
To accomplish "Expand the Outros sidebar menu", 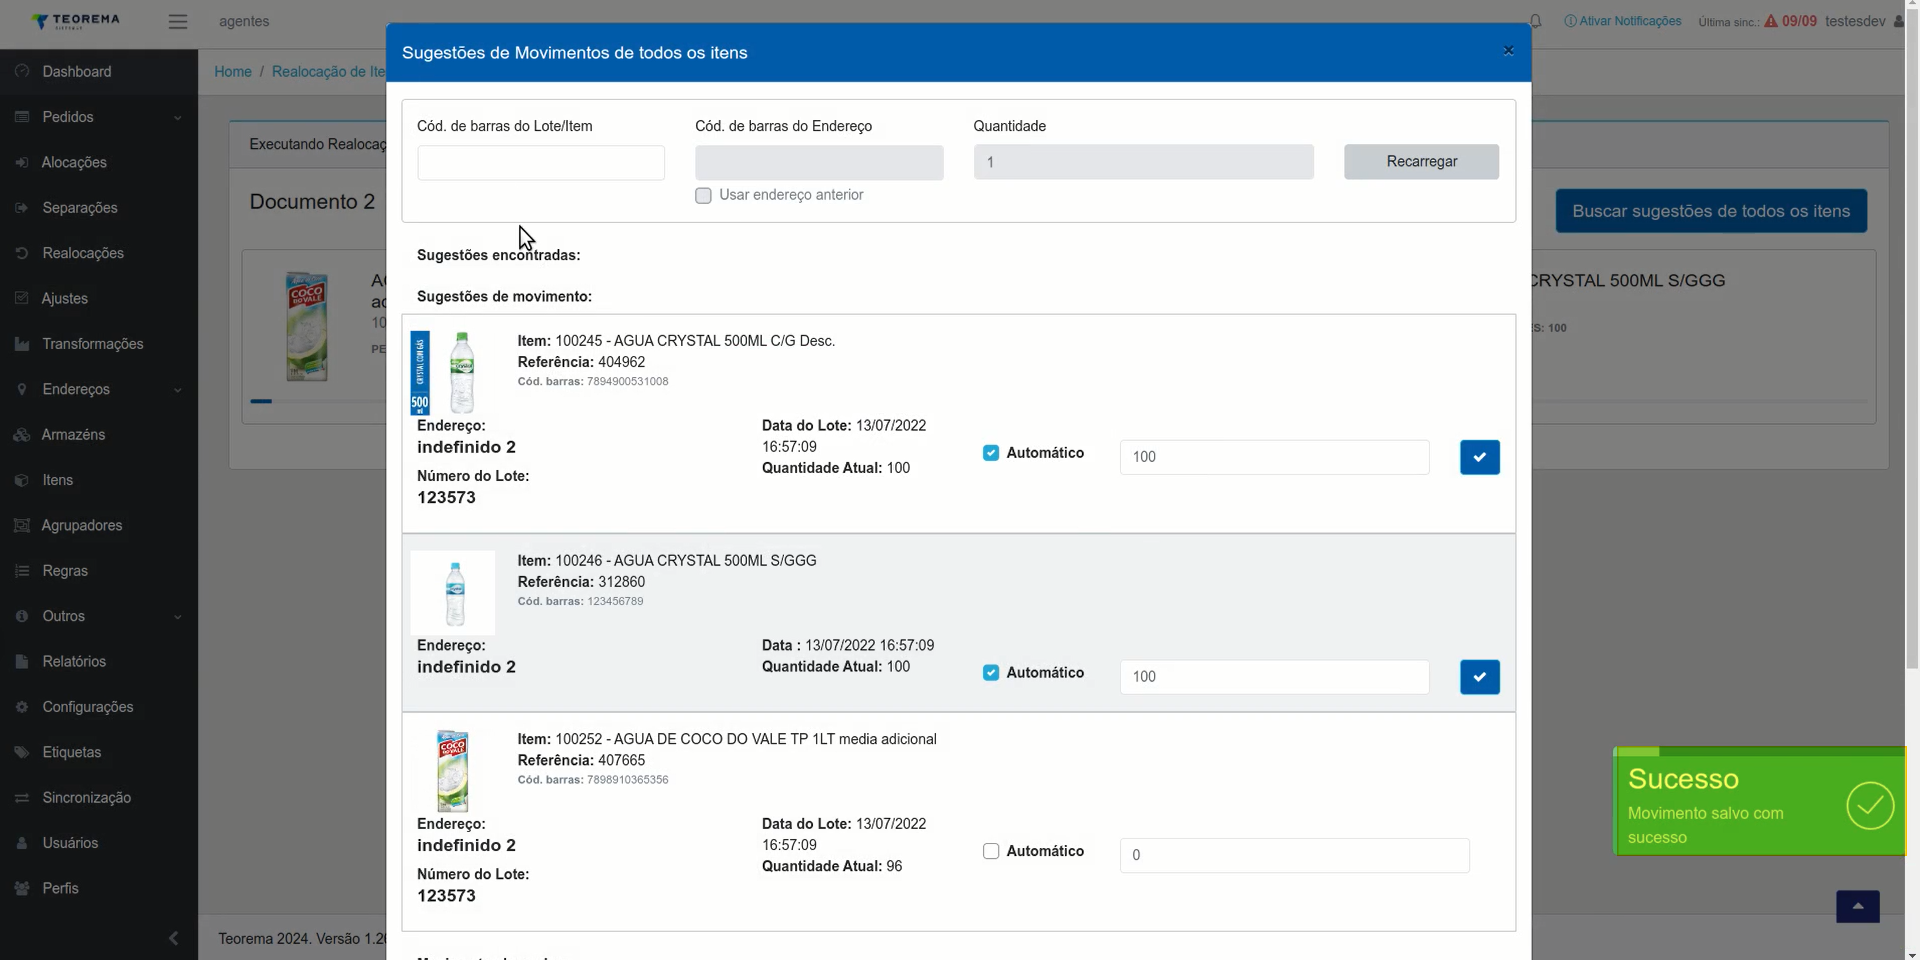I will (99, 616).
